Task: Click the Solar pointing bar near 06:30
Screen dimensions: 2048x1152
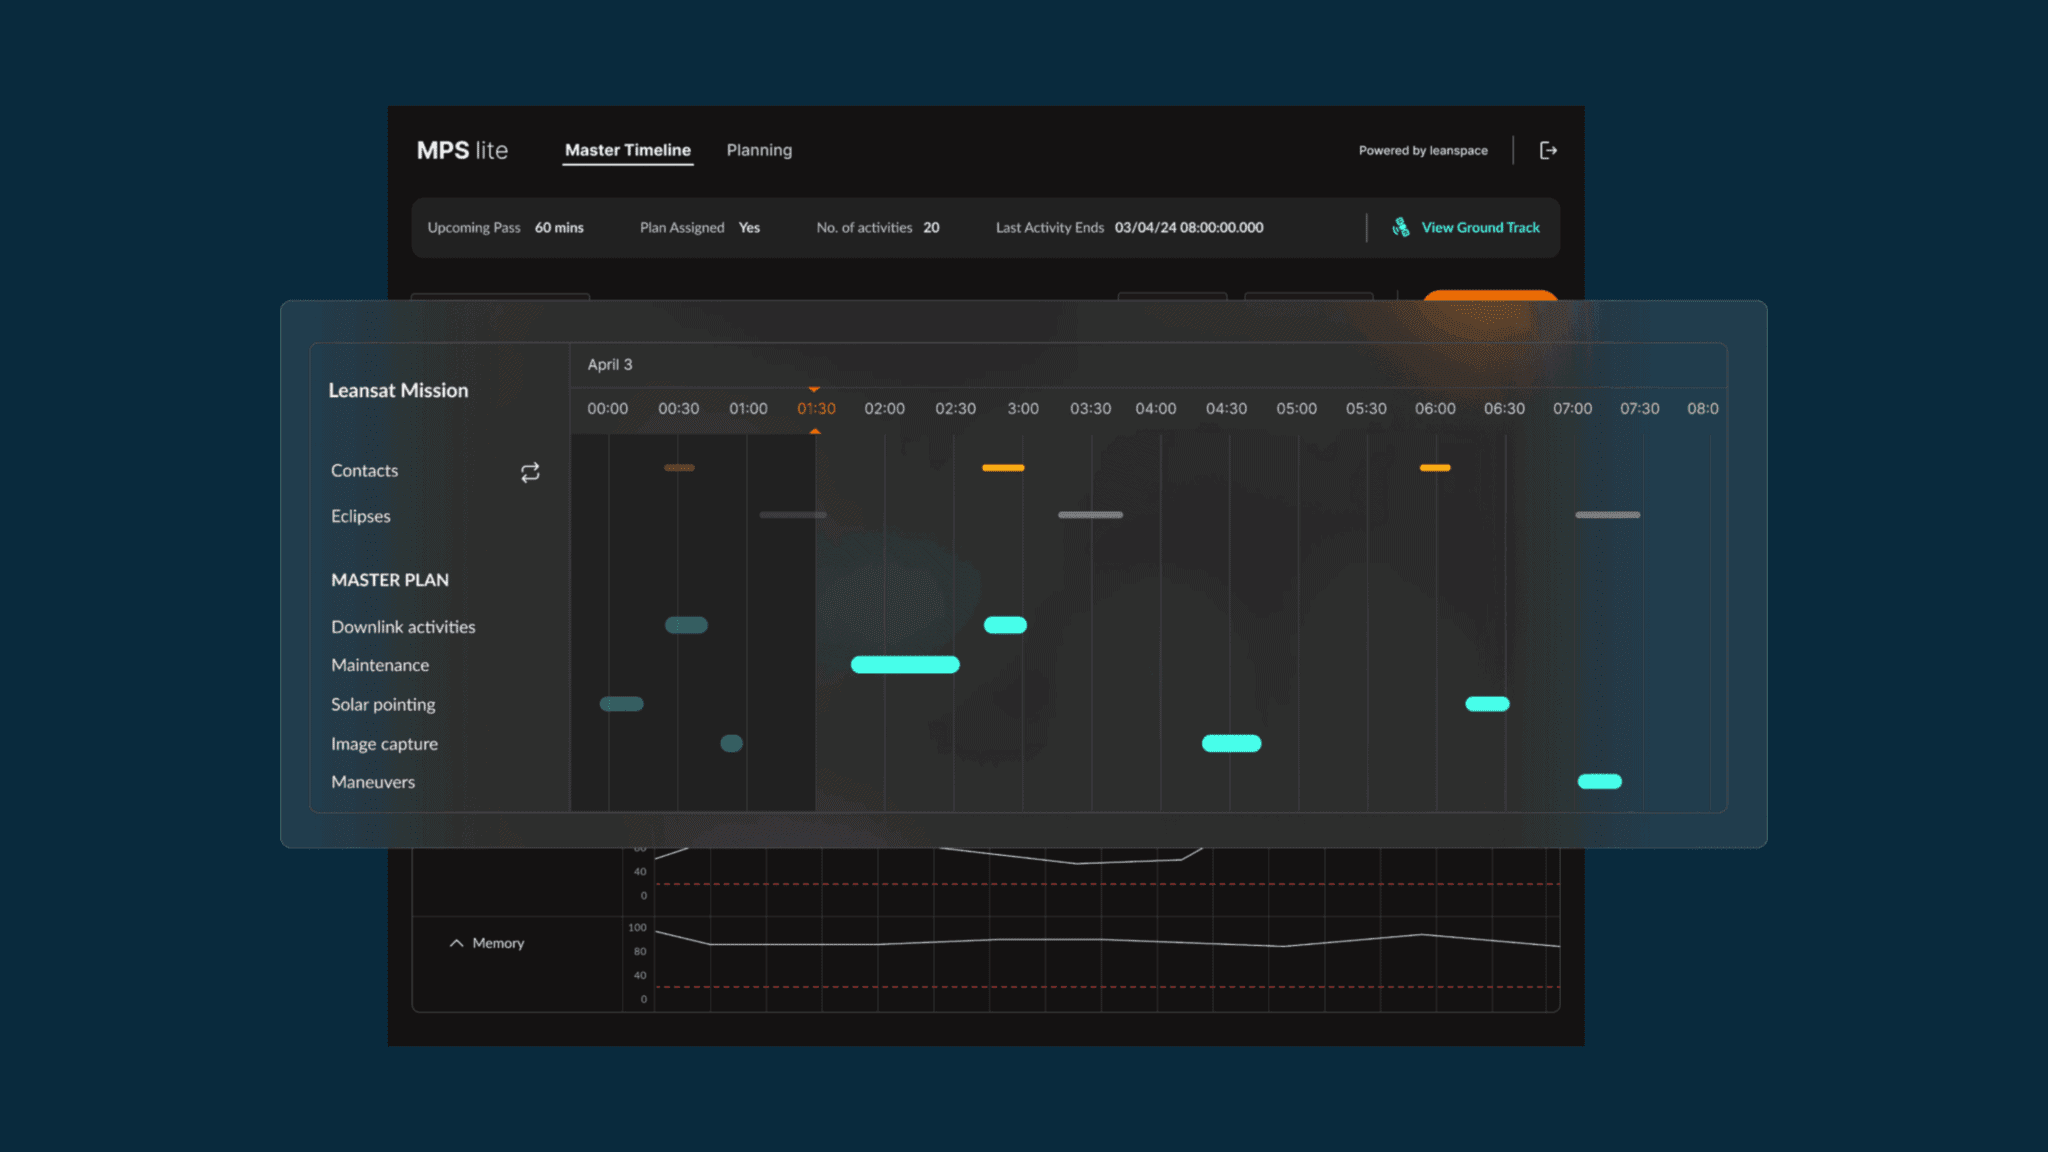Action: [1488, 704]
